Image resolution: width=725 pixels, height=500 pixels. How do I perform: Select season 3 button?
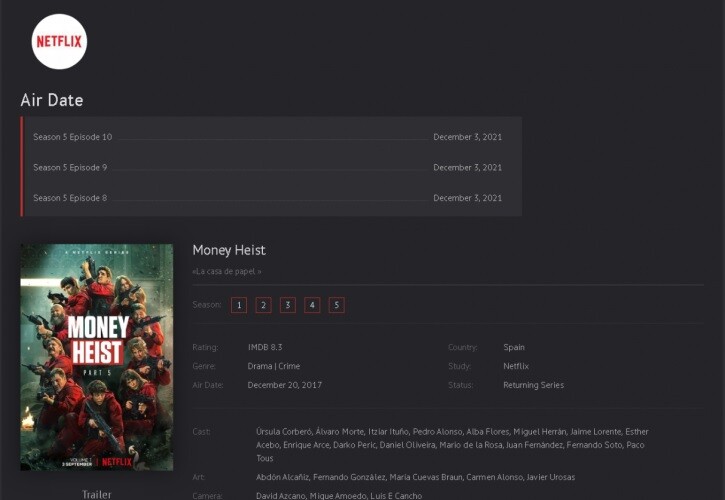pos(288,305)
